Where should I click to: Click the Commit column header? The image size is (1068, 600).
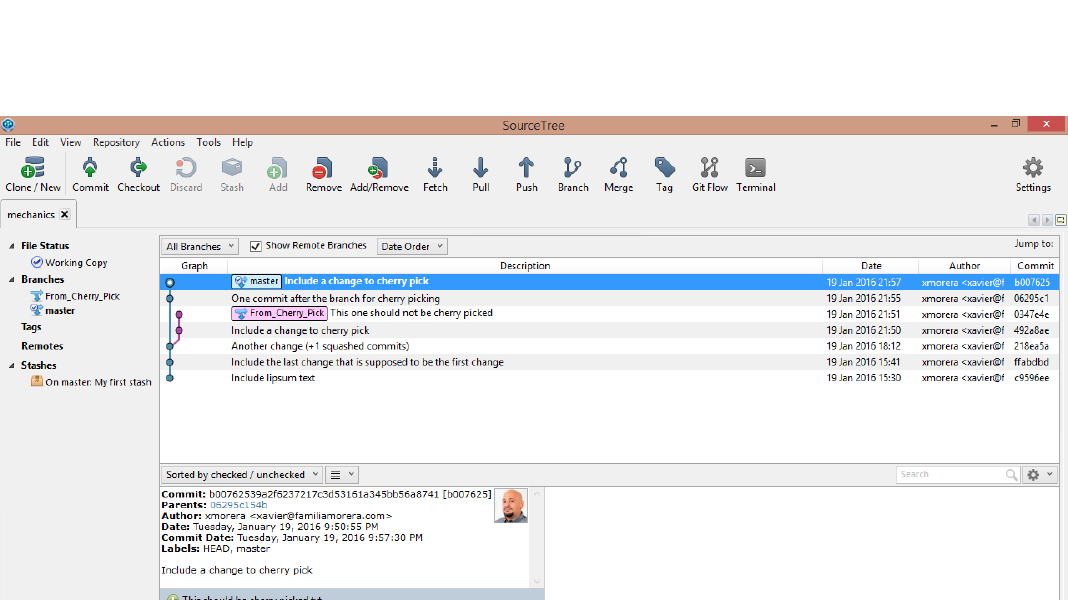coord(1035,266)
